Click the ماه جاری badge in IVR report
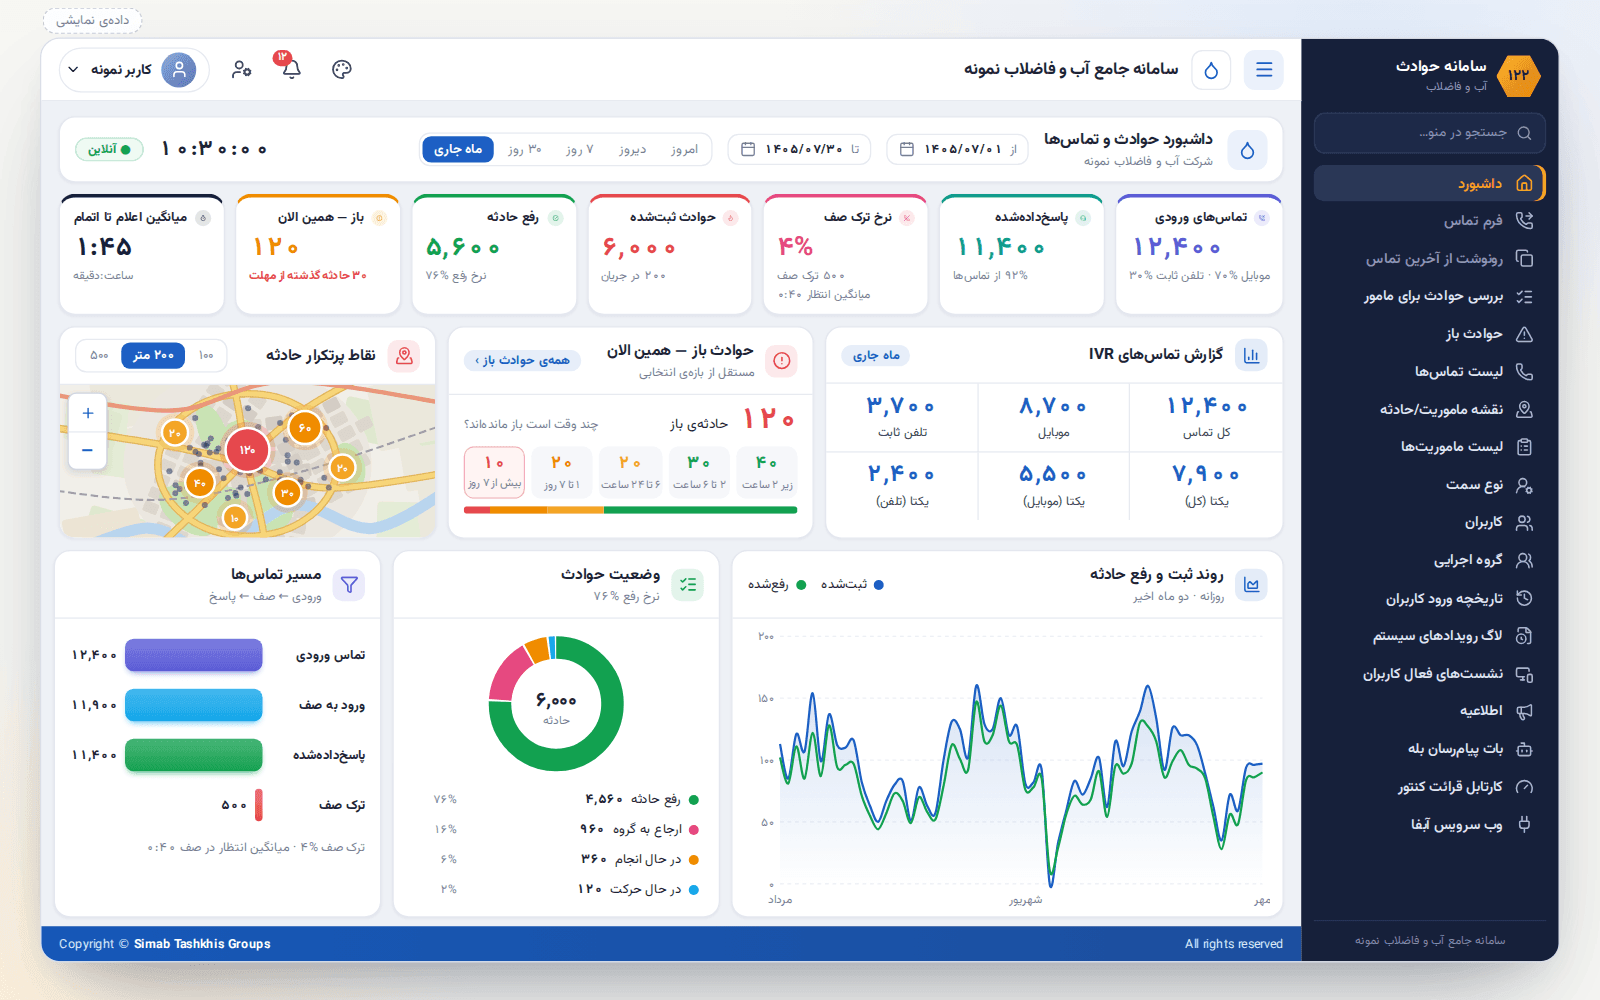The image size is (1600, 1000). [x=876, y=355]
